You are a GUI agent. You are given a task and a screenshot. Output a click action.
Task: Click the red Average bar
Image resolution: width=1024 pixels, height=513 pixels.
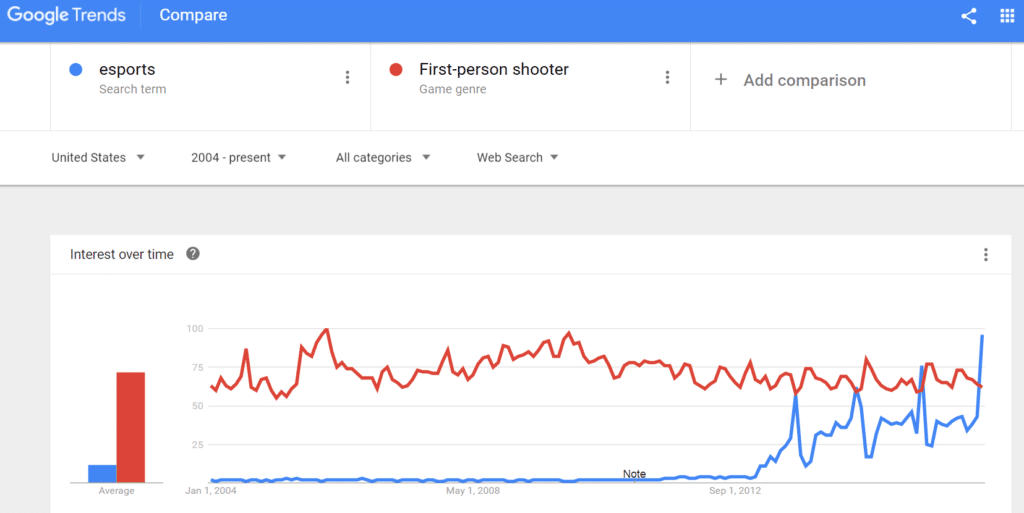pyautogui.click(x=131, y=428)
